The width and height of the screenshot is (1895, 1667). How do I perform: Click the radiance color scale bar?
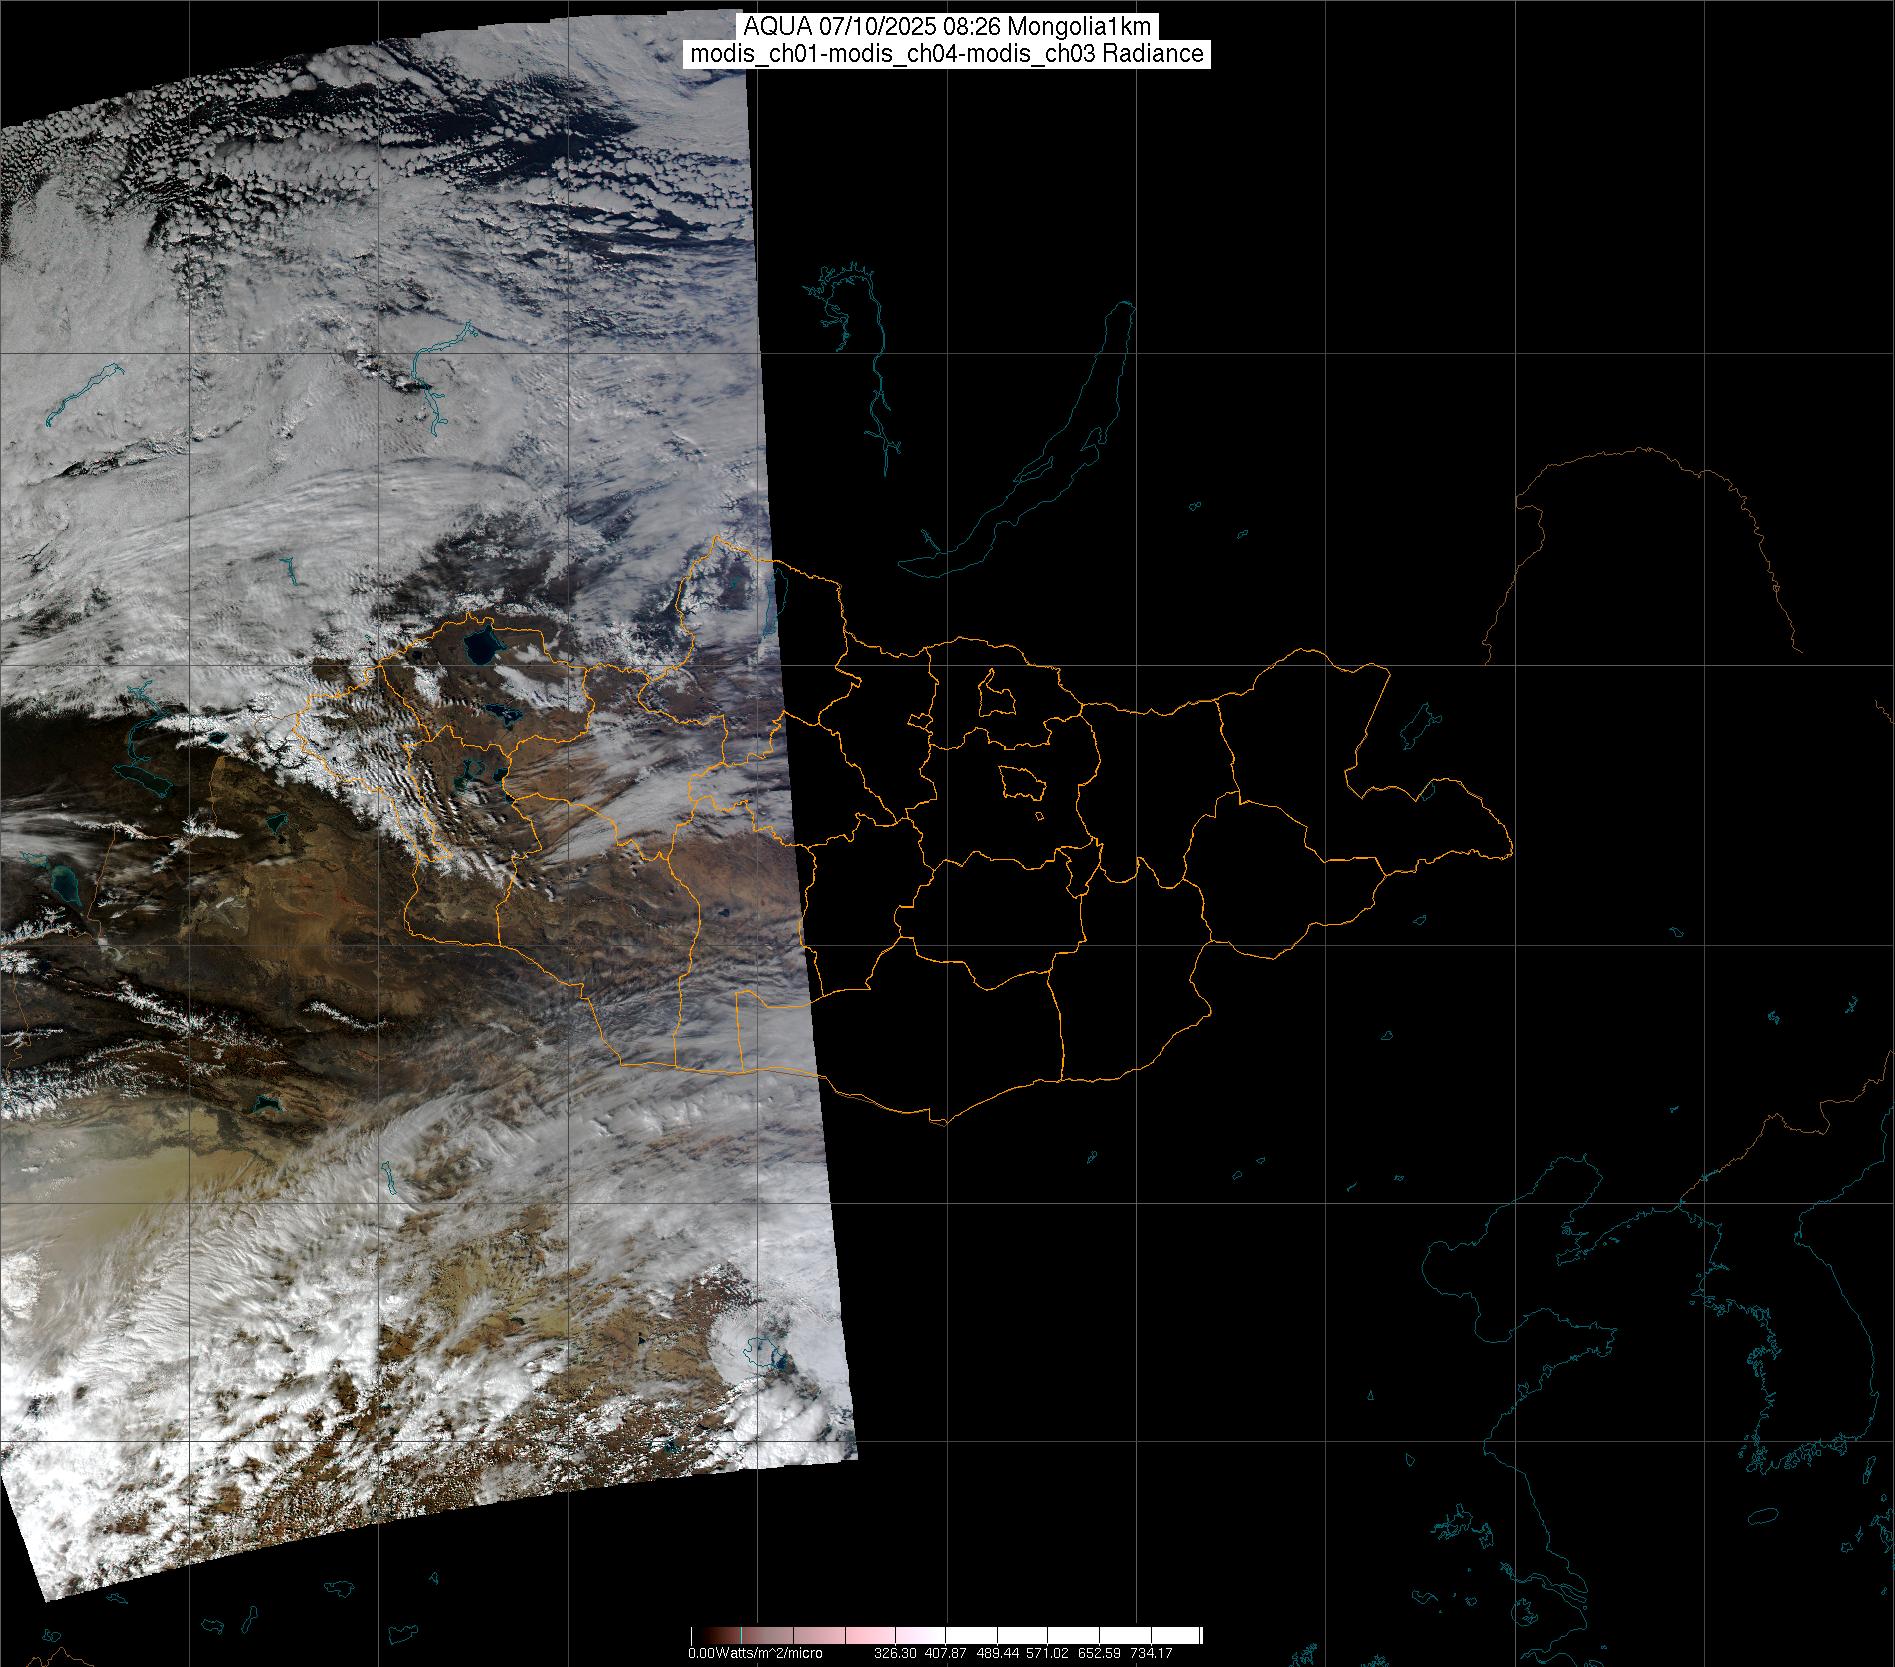pos(946,1635)
